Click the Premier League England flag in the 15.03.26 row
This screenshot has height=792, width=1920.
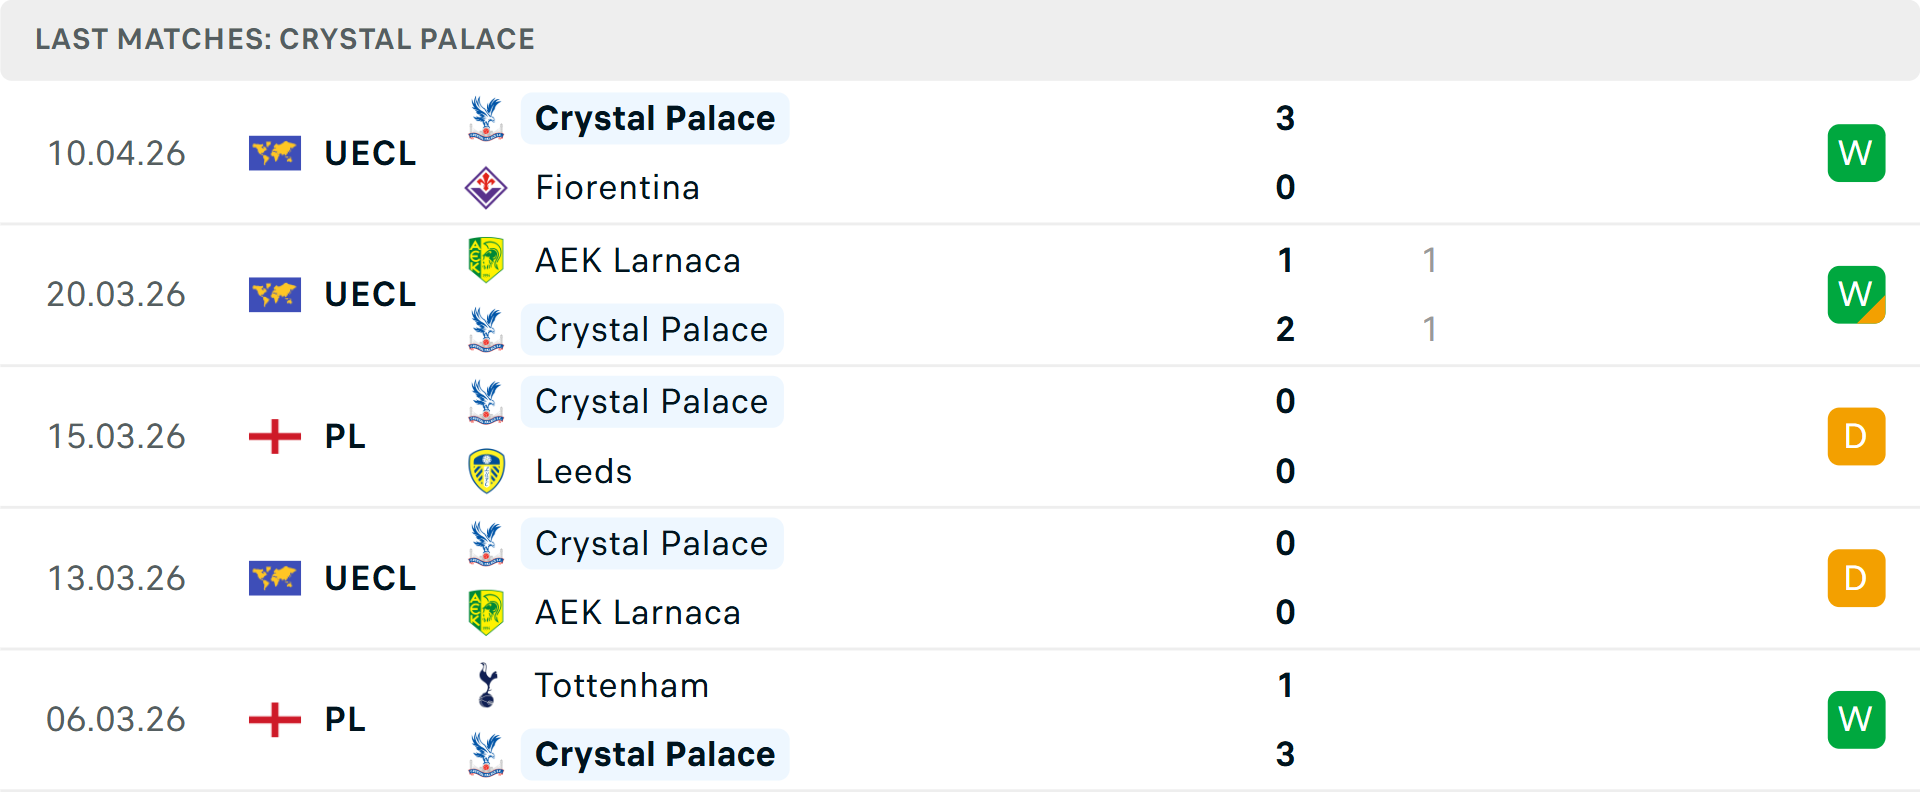coord(272,436)
